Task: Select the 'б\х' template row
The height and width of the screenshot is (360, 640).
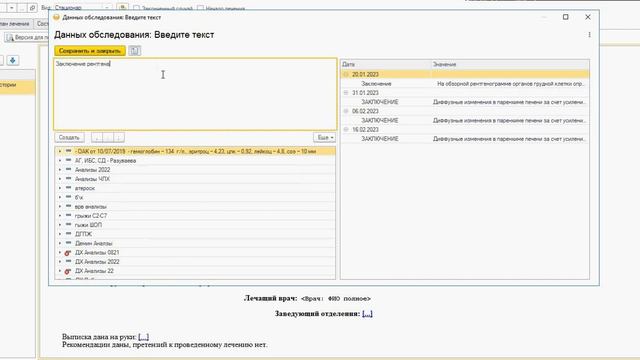Action: click(x=195, y=198)
